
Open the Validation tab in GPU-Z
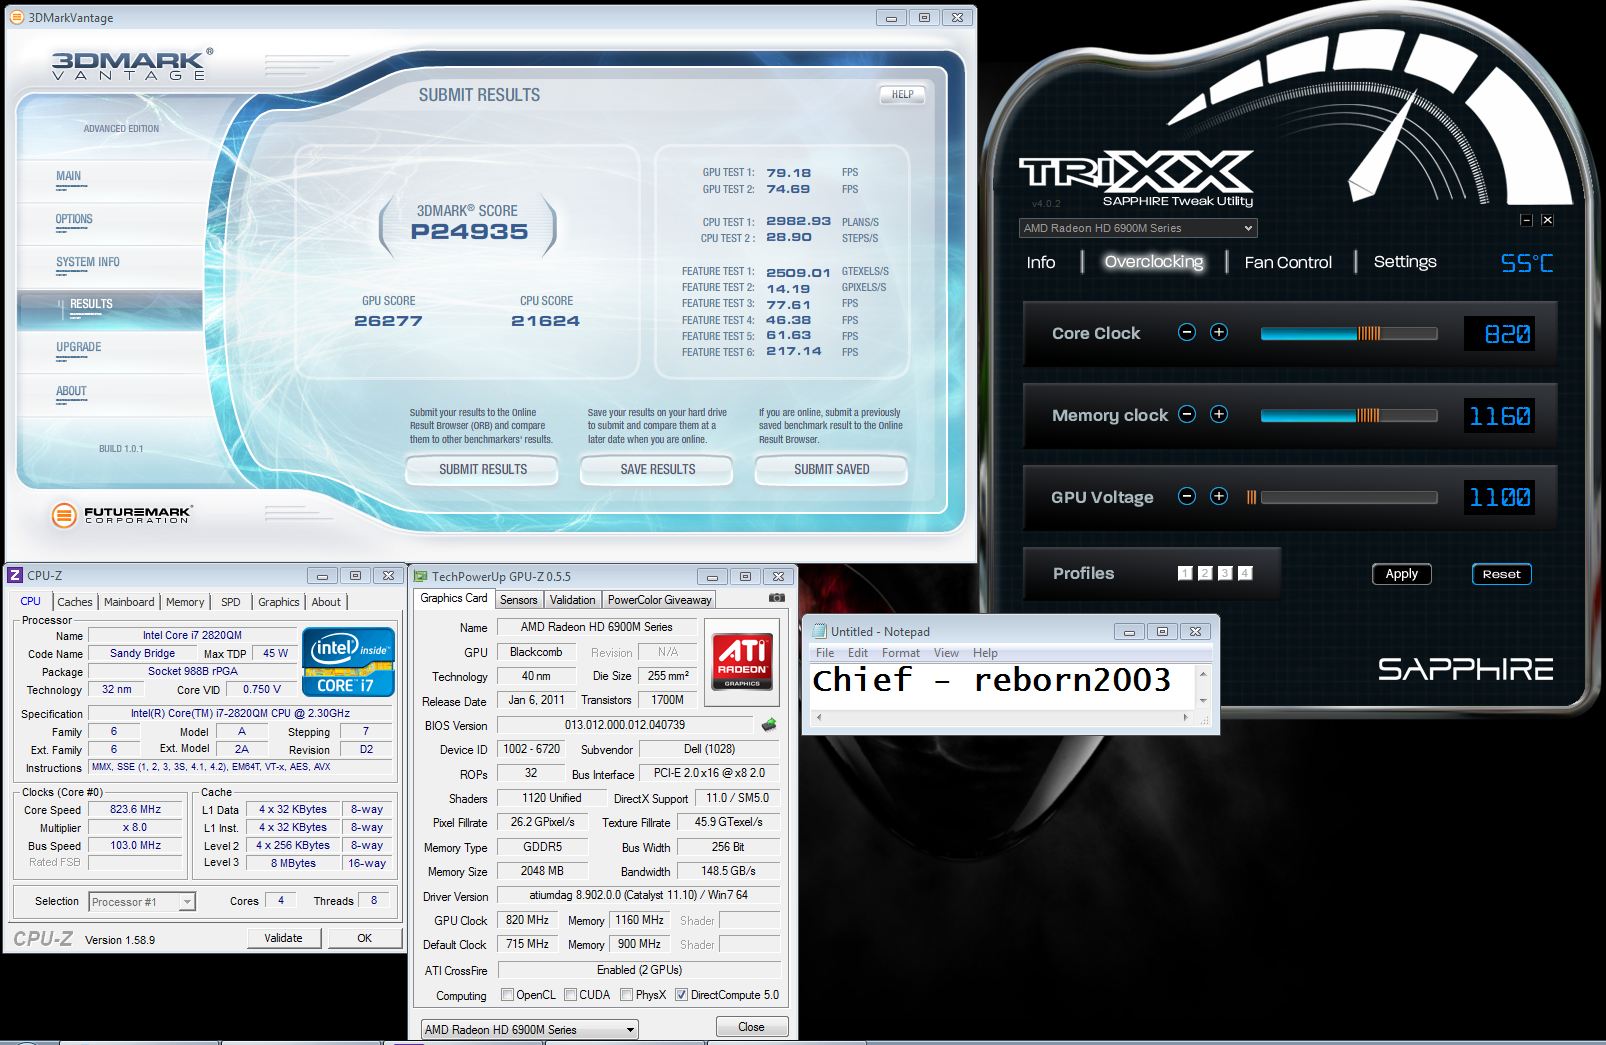coord(573,600)
